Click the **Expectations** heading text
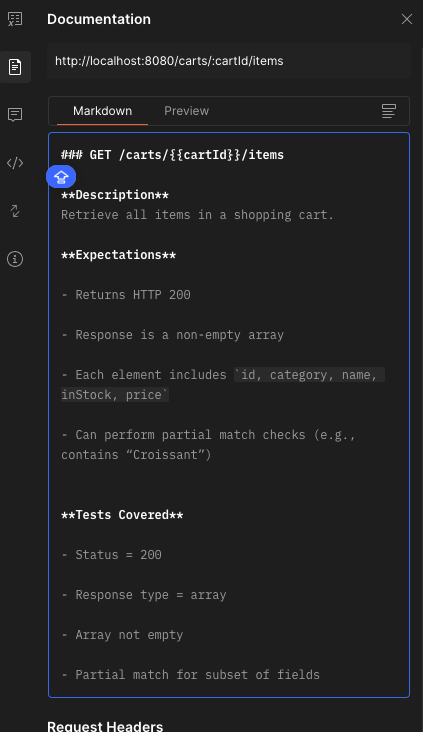The height and width of the screenshot is (732, 423). [119, 255]
